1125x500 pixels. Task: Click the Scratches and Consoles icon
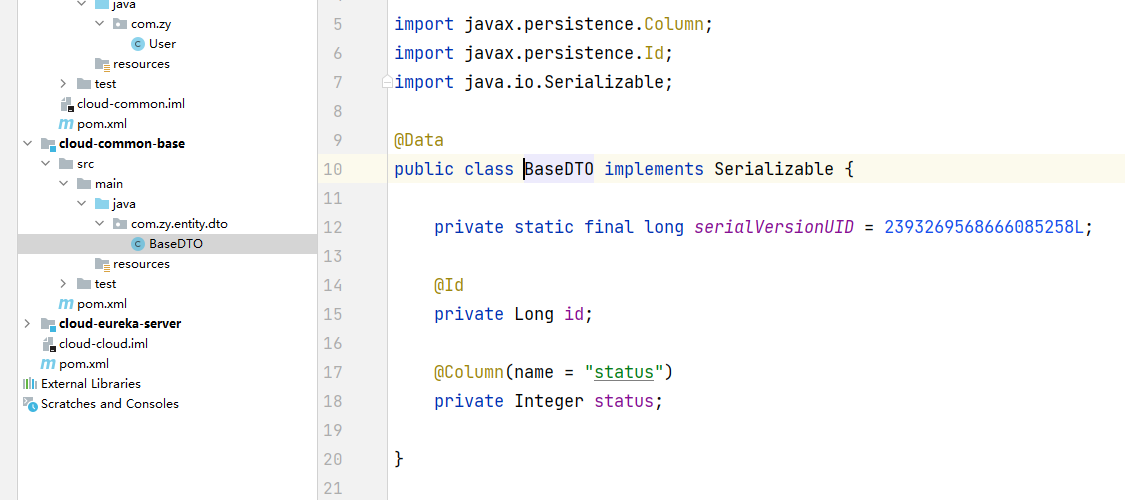coord(30,404)
